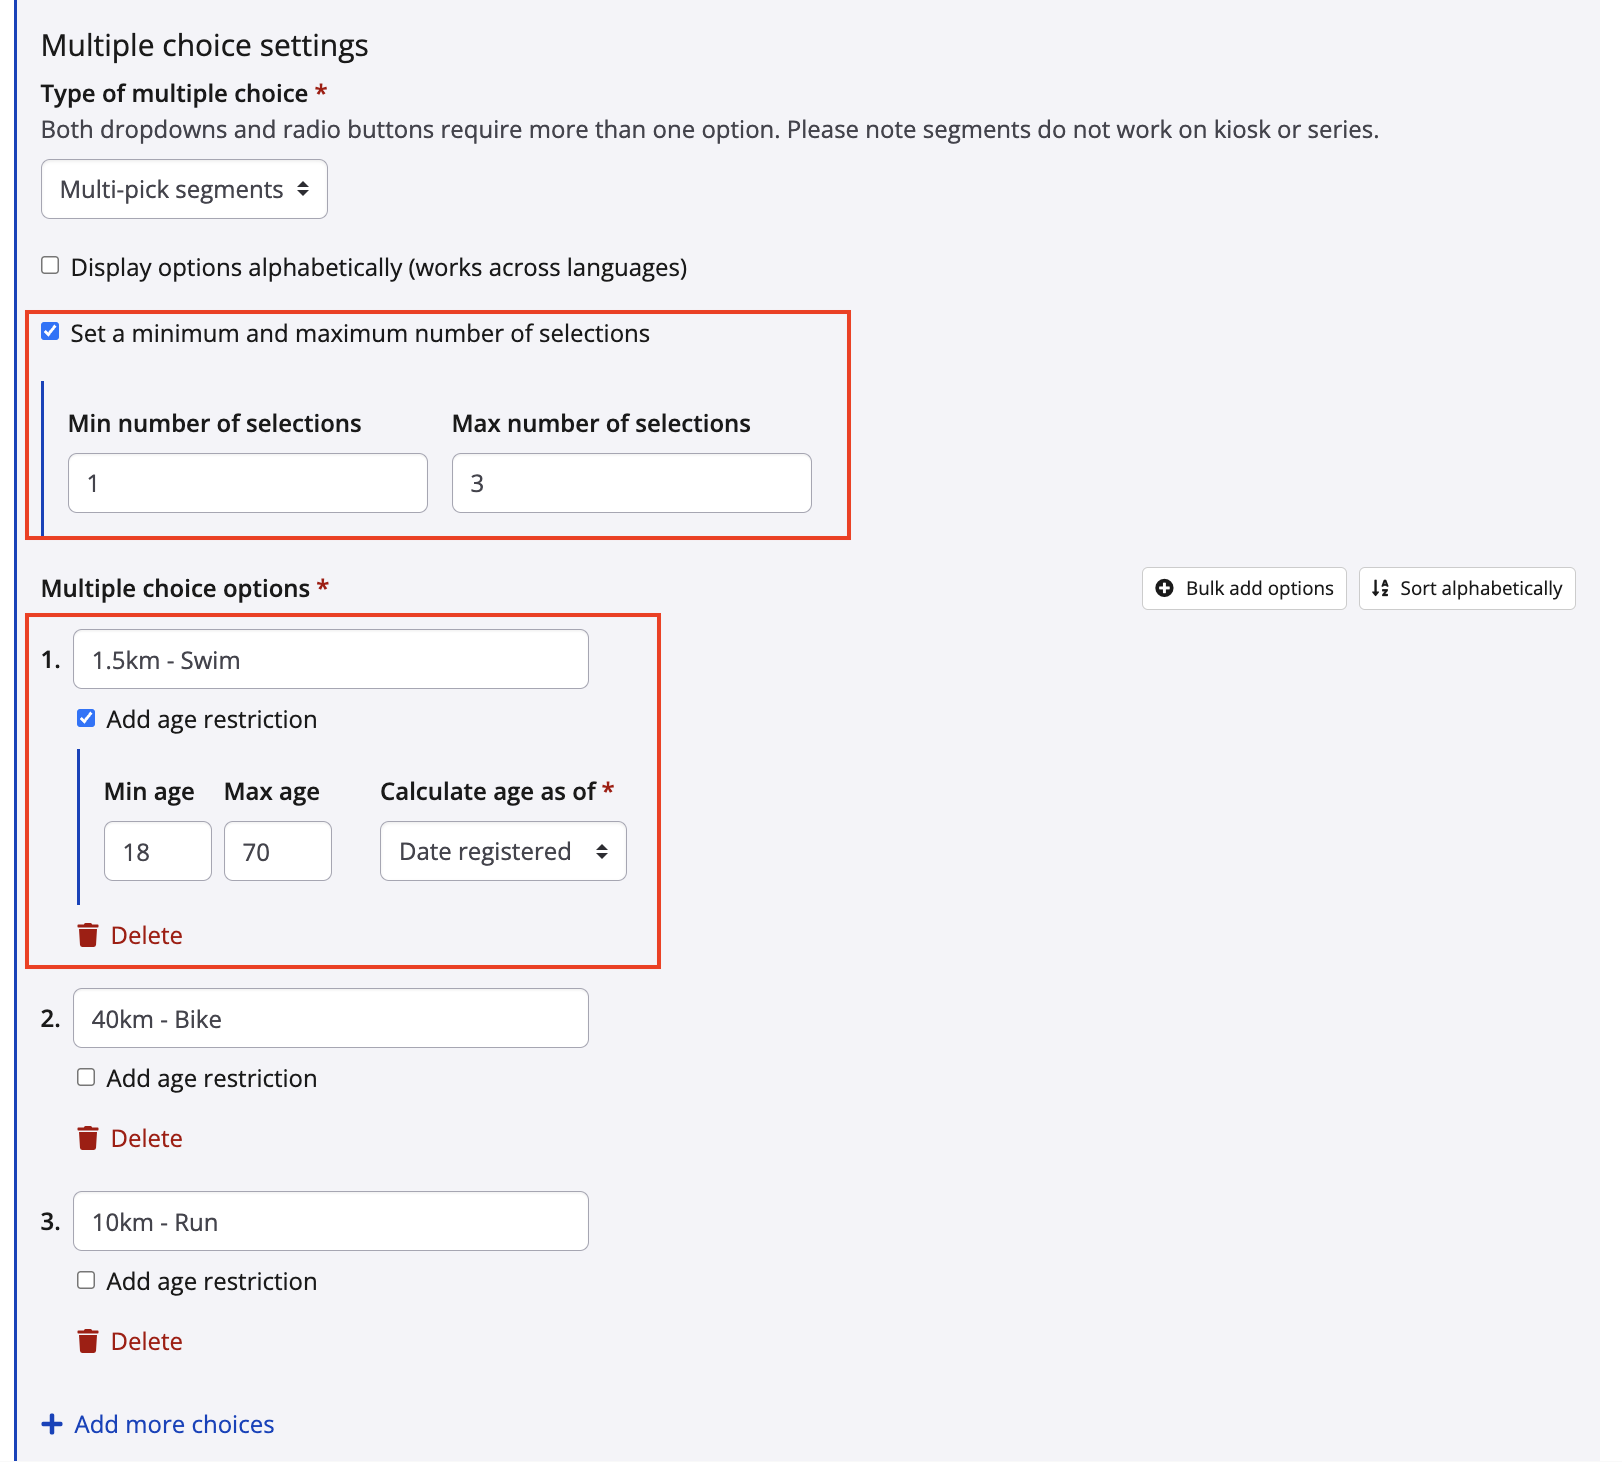
Task: Toggle Display options alphabetically checkbox
Action: click(x=50, y=266)
